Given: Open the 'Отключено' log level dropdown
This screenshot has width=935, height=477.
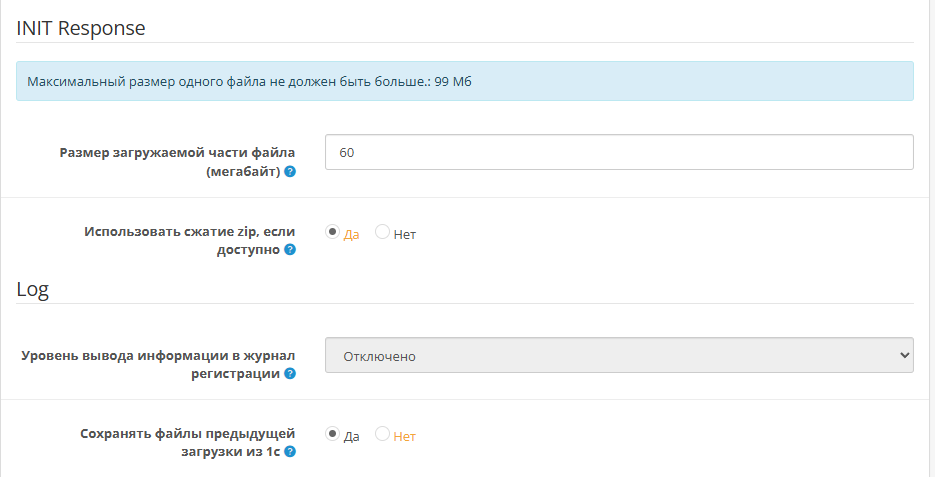Looking at the screenshot, I should point(618,355).
